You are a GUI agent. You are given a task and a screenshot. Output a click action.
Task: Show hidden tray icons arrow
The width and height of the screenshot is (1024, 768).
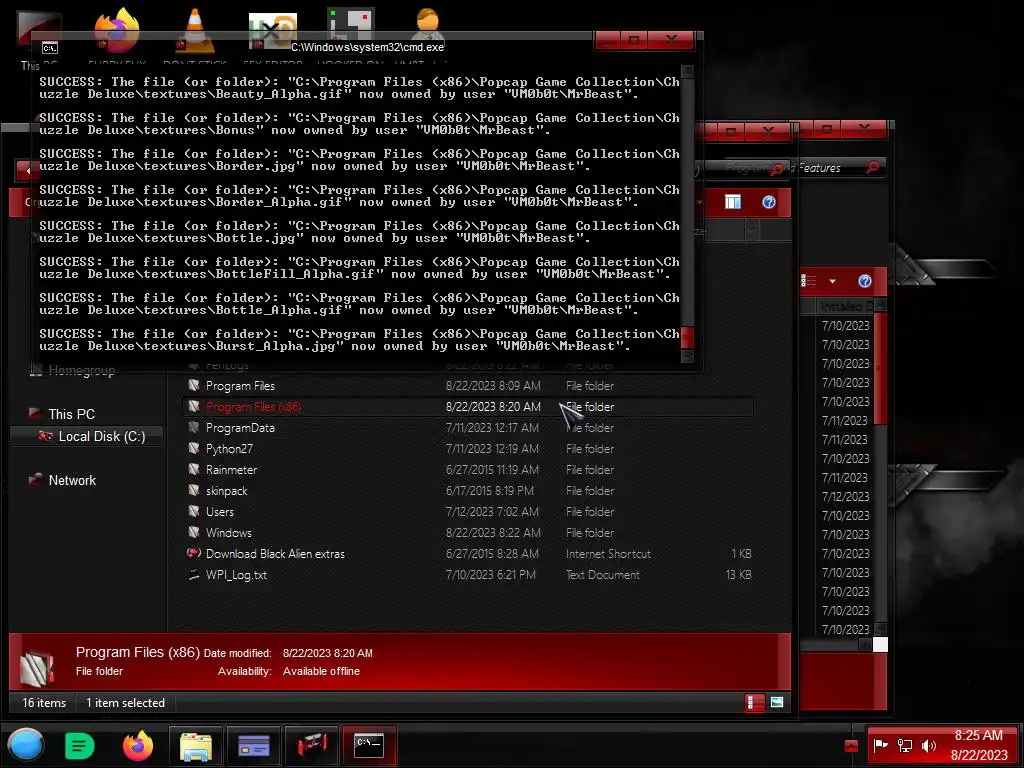pyautogui.click(x=851, y=746)
